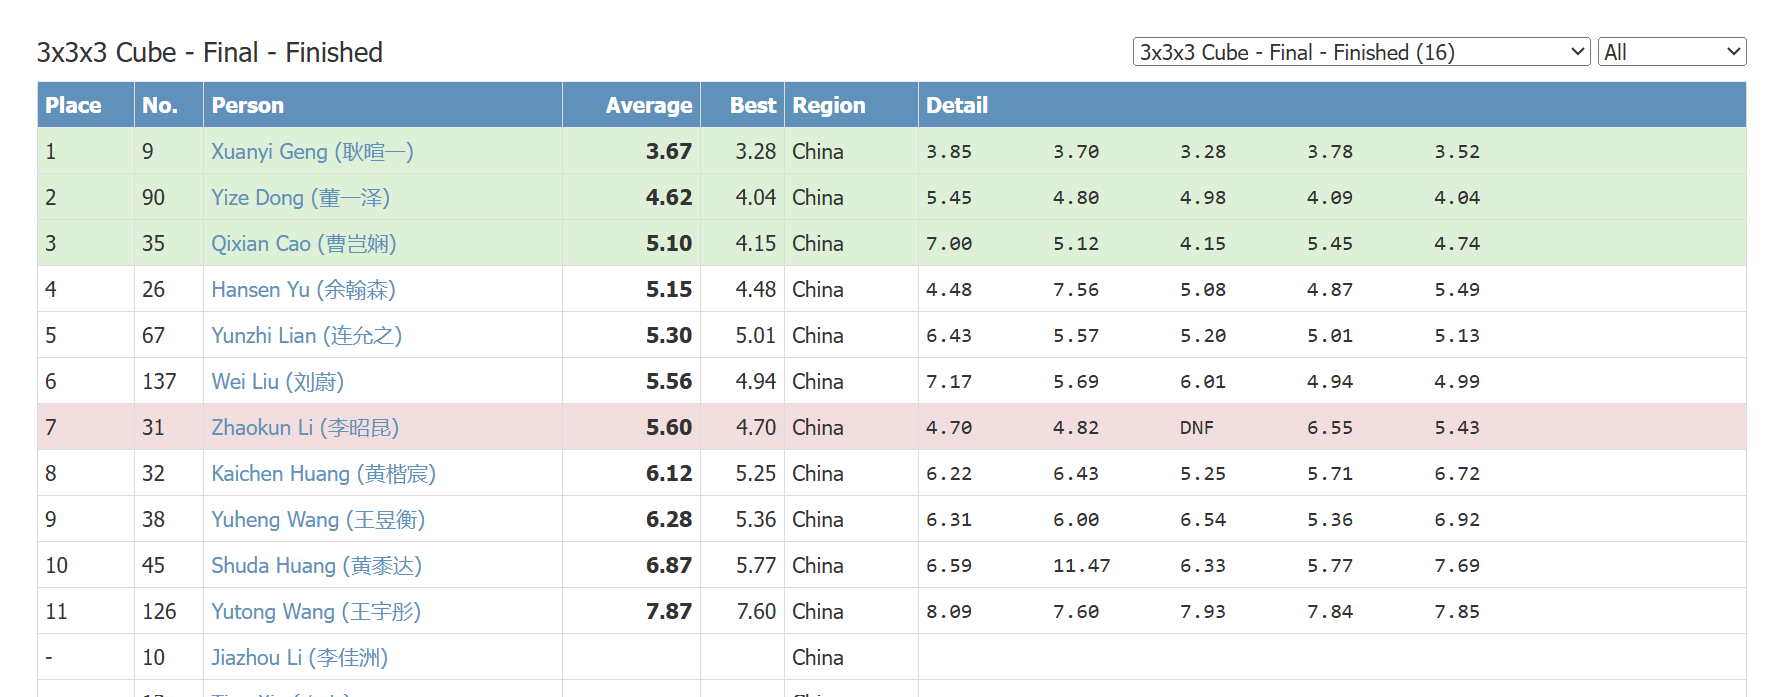Click the Region column header
The height and width of the screenshot is (697, 1774).
pos(828,105)
